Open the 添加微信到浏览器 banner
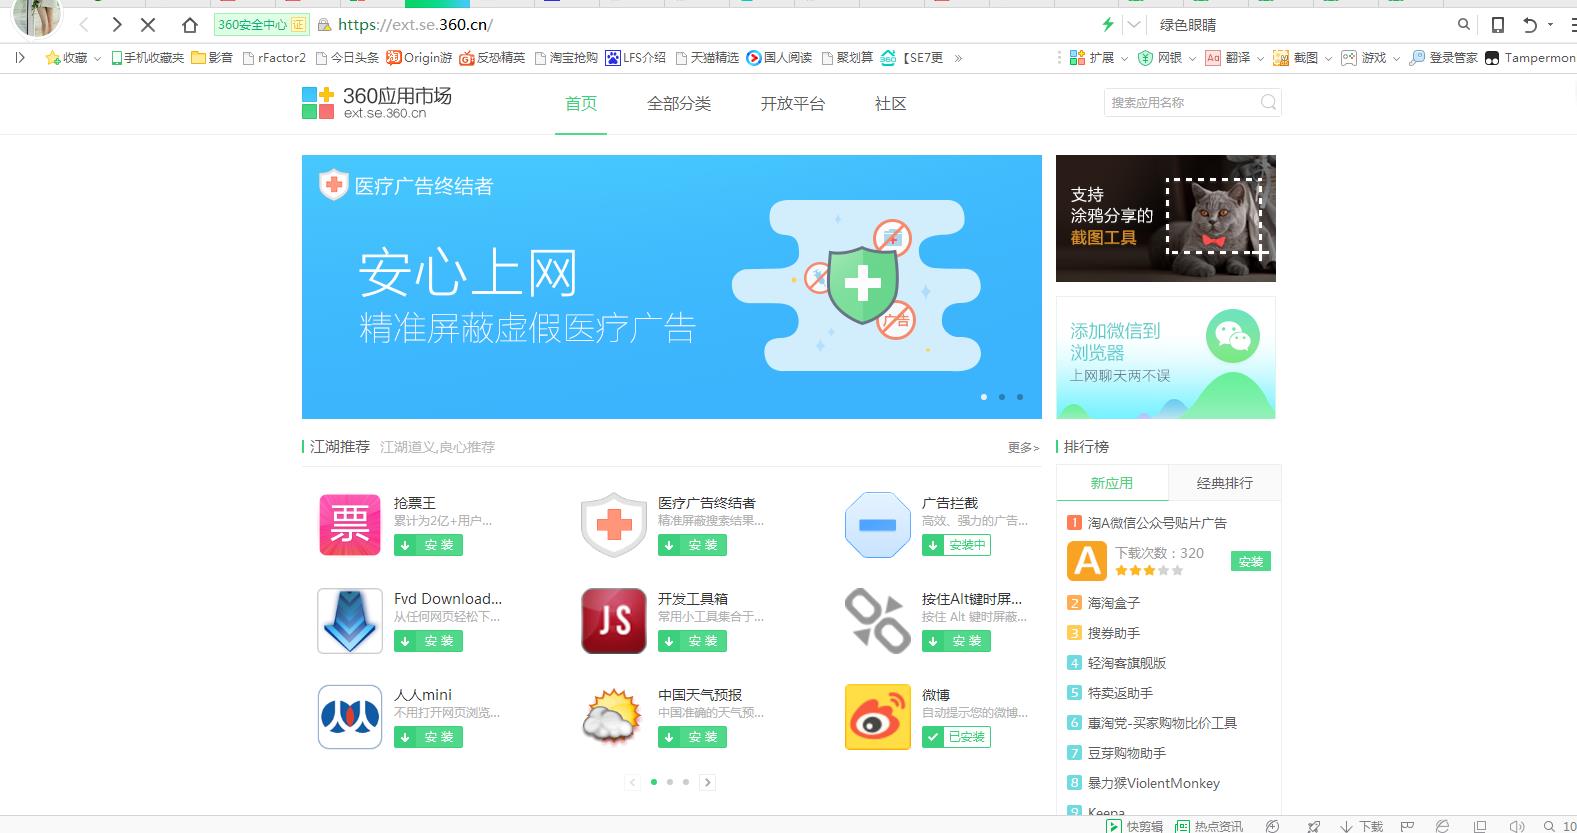The image size is (1577, 833). click(x=1166, y=358)
